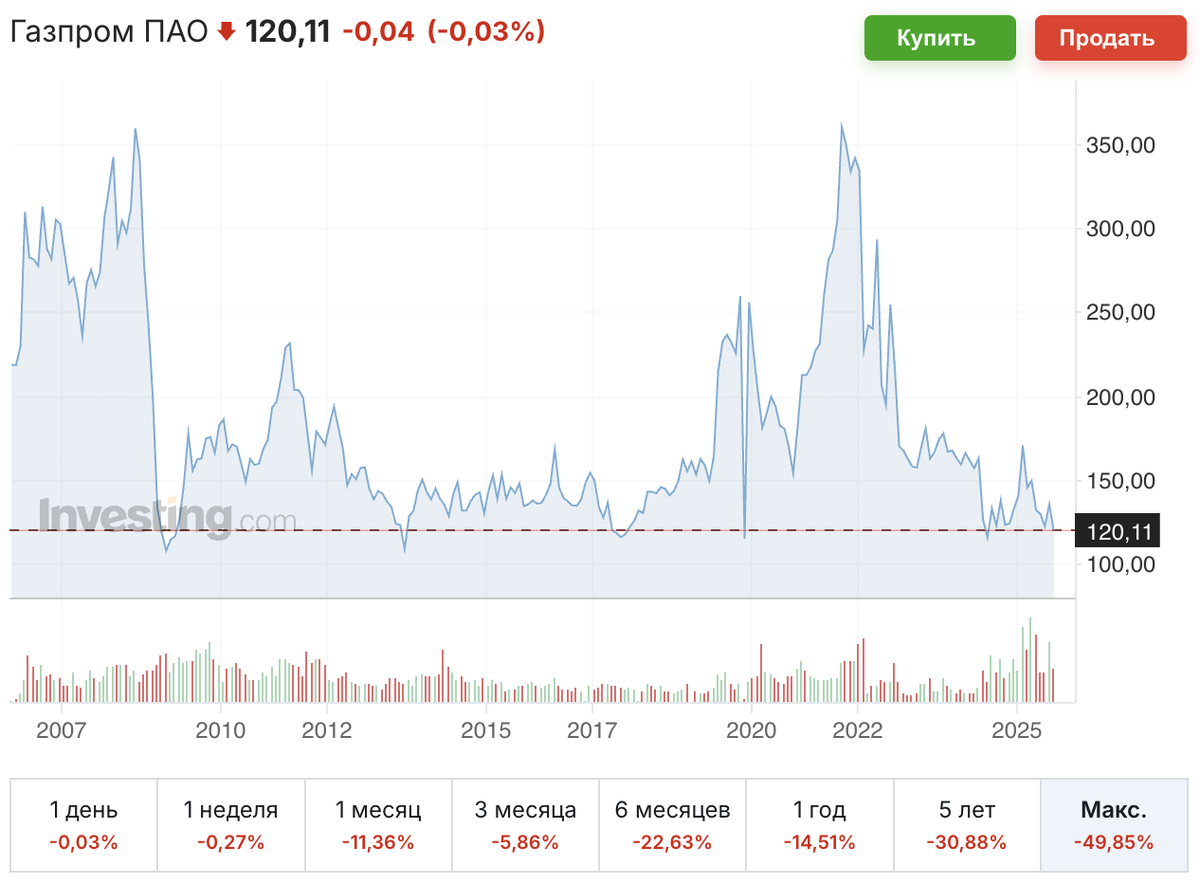This screenshot has width=1200, height=884.
Task: Click the 2017 year label on time axis
Action: tap(592, 730)
